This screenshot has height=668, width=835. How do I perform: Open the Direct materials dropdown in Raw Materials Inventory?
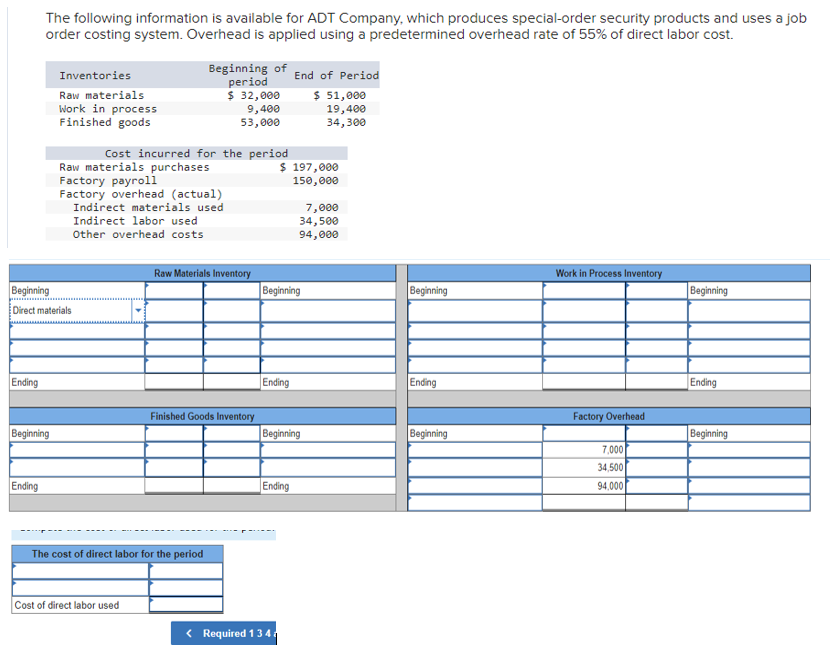click(138, 310)
